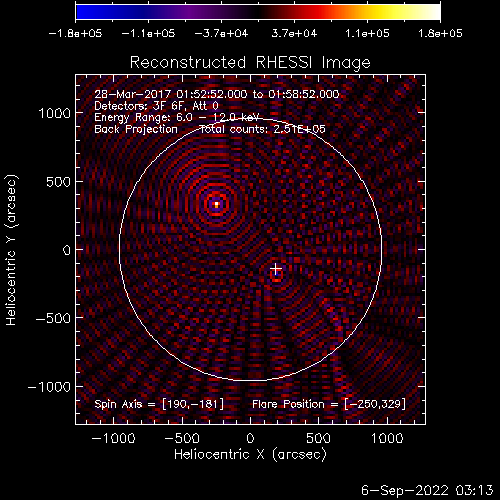This screenshot has height=500, width=500.
Task: Click the observation date-time range text
Action: point(217,94)
